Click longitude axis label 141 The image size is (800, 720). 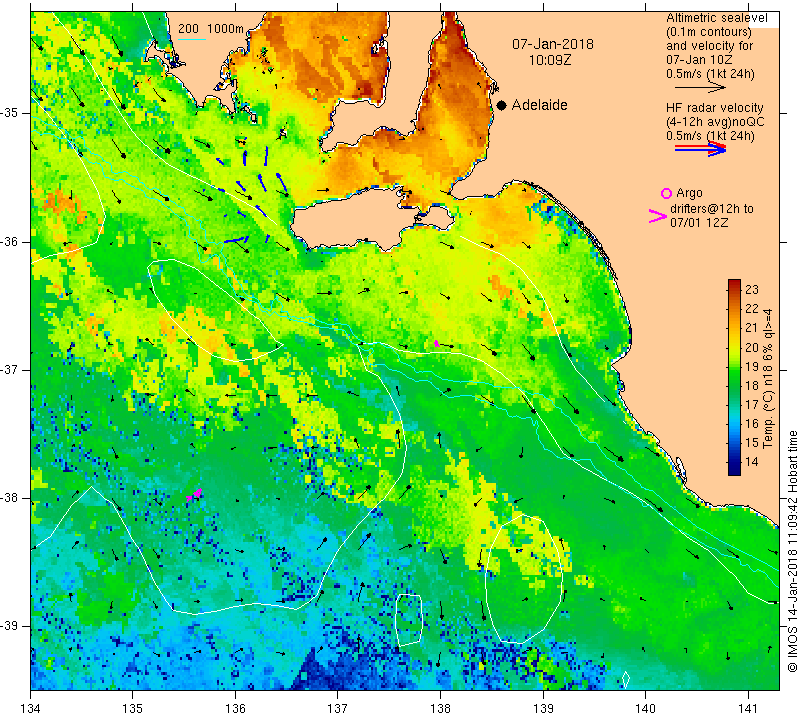tap(748, 708)
